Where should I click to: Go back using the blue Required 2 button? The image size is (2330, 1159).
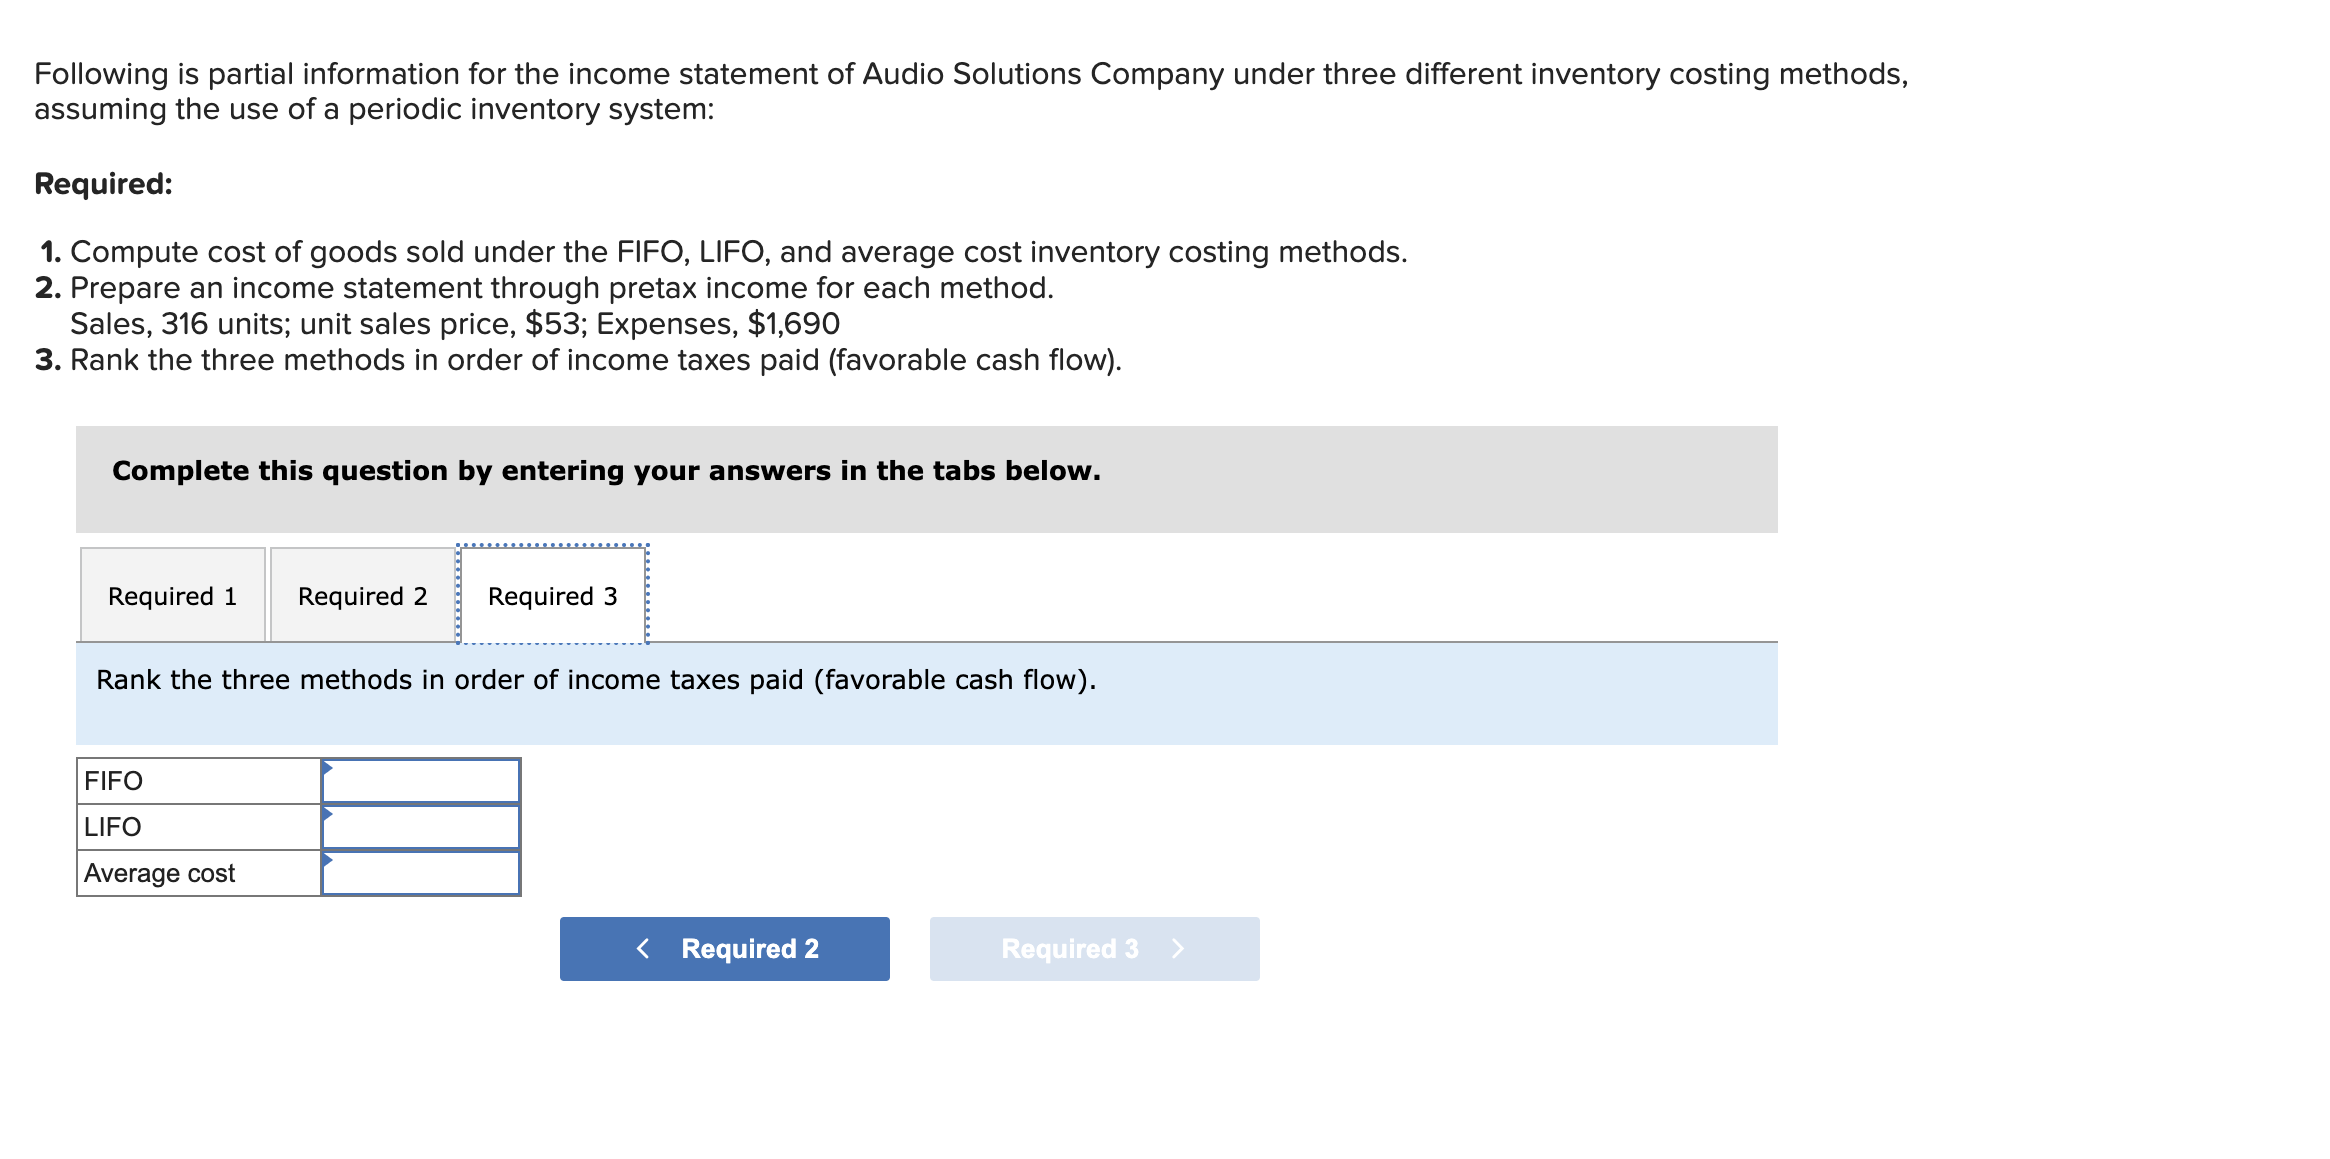pos(724,948)
